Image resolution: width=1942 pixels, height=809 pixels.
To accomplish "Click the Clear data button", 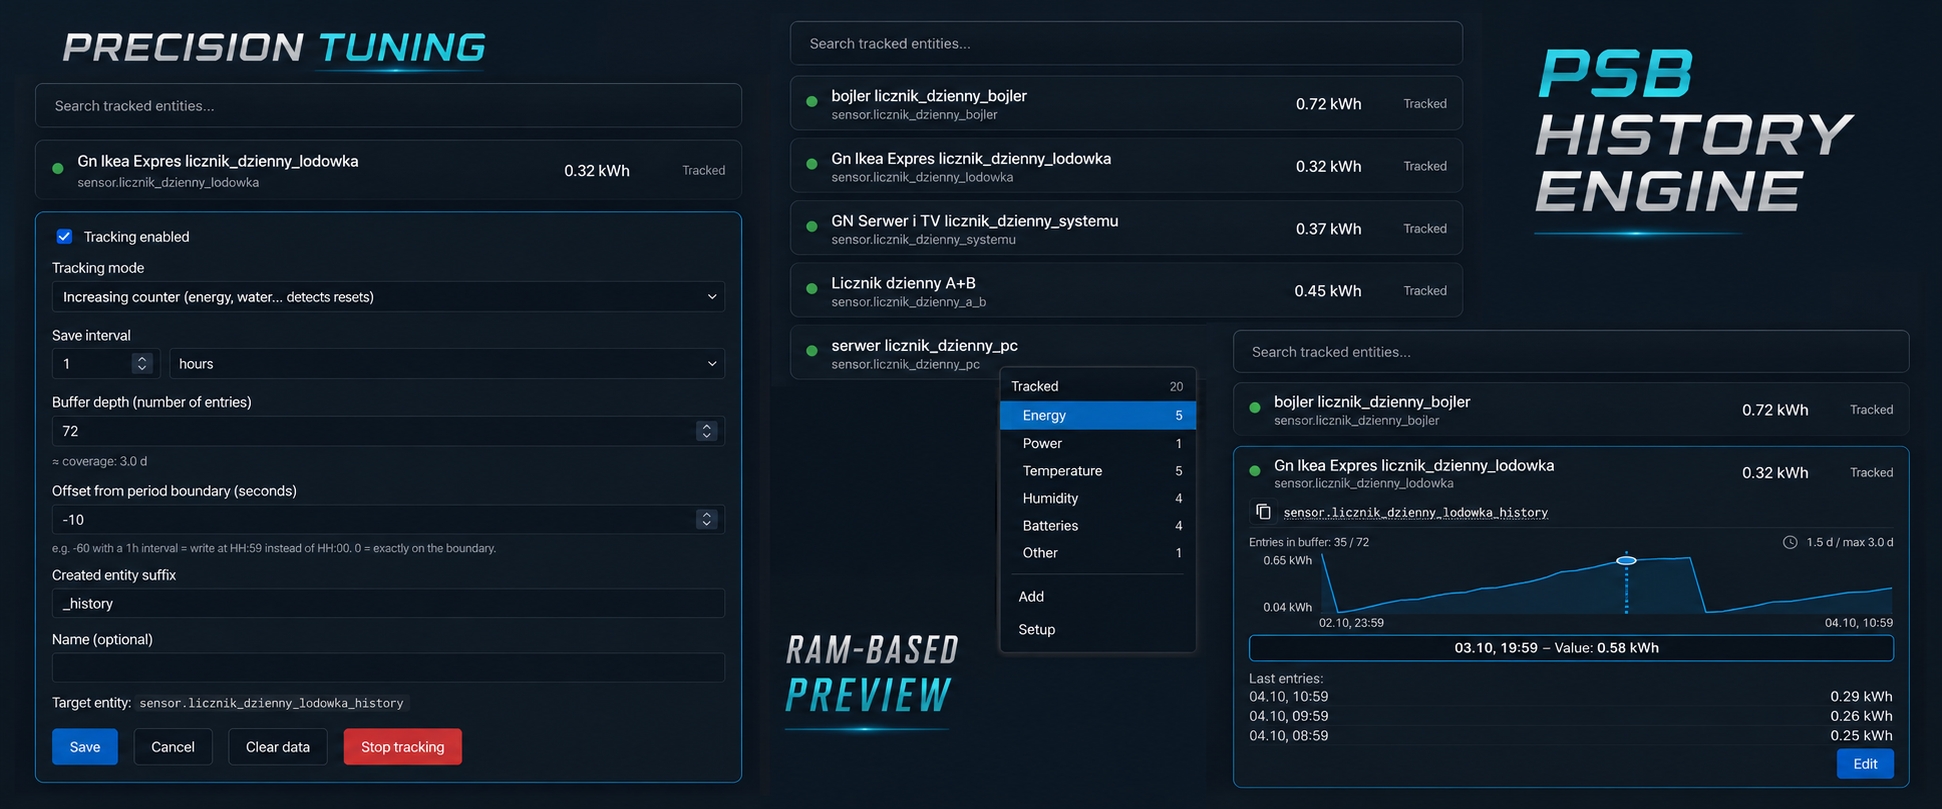I will [x=278, y=747].
